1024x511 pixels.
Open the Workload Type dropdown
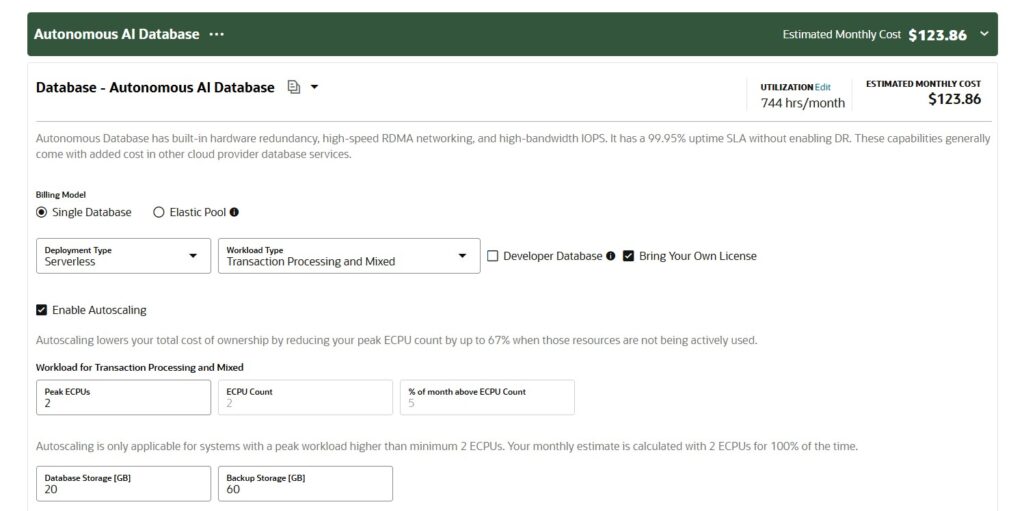click(347, 256)
